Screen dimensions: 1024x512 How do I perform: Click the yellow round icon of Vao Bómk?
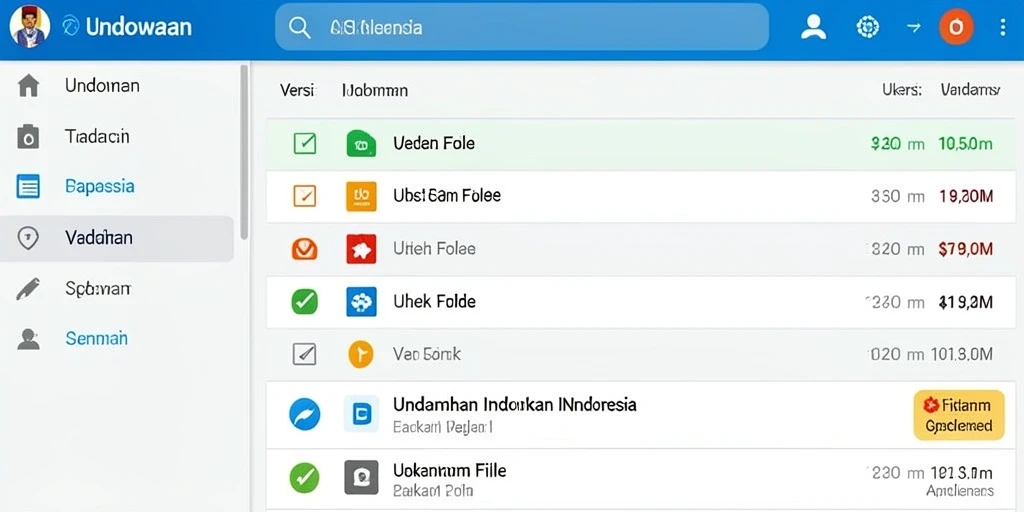pyautogui.click(x=360, y=354)
